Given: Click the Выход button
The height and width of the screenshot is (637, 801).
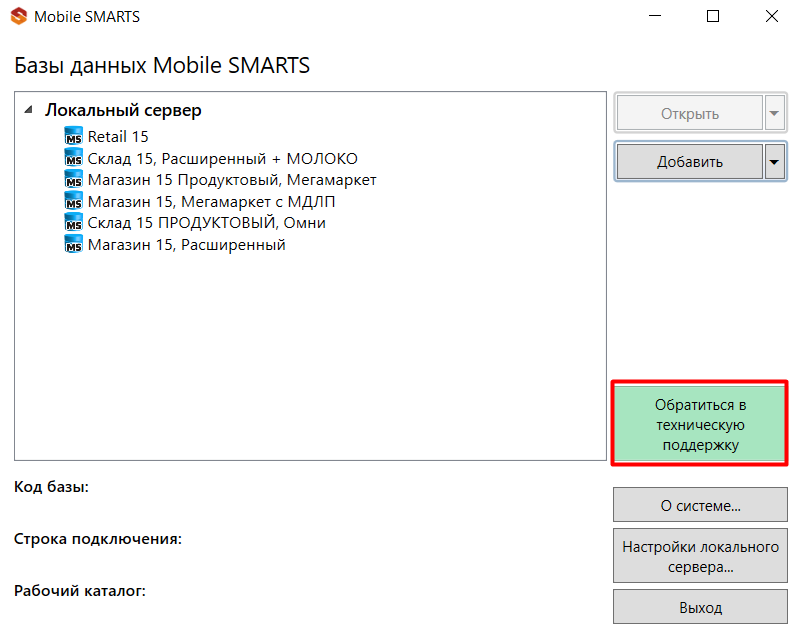Looking at the screenshot, I should 700,607.
